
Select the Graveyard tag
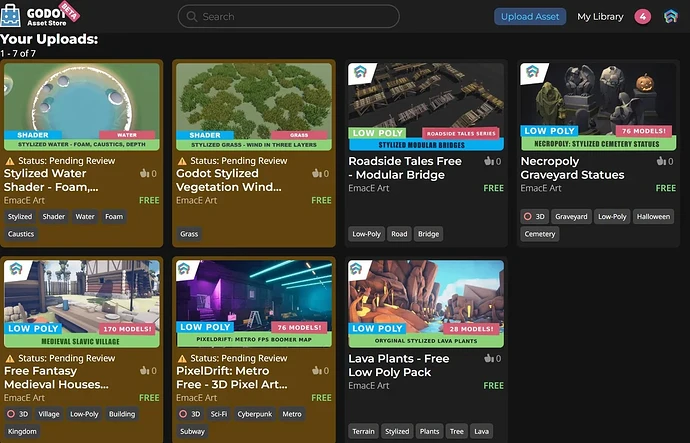tap(571, 216)
